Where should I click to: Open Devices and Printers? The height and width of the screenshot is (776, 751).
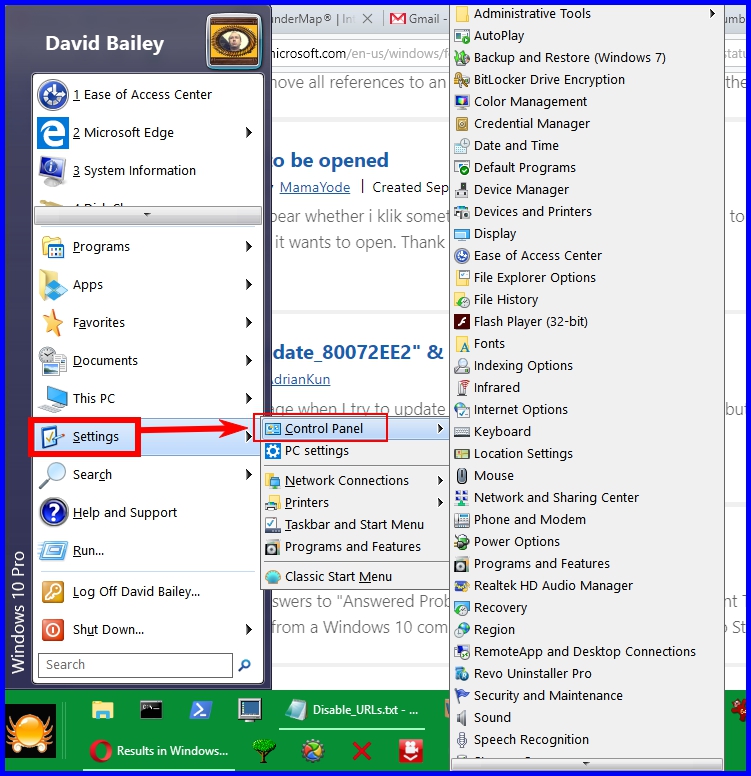587,212
